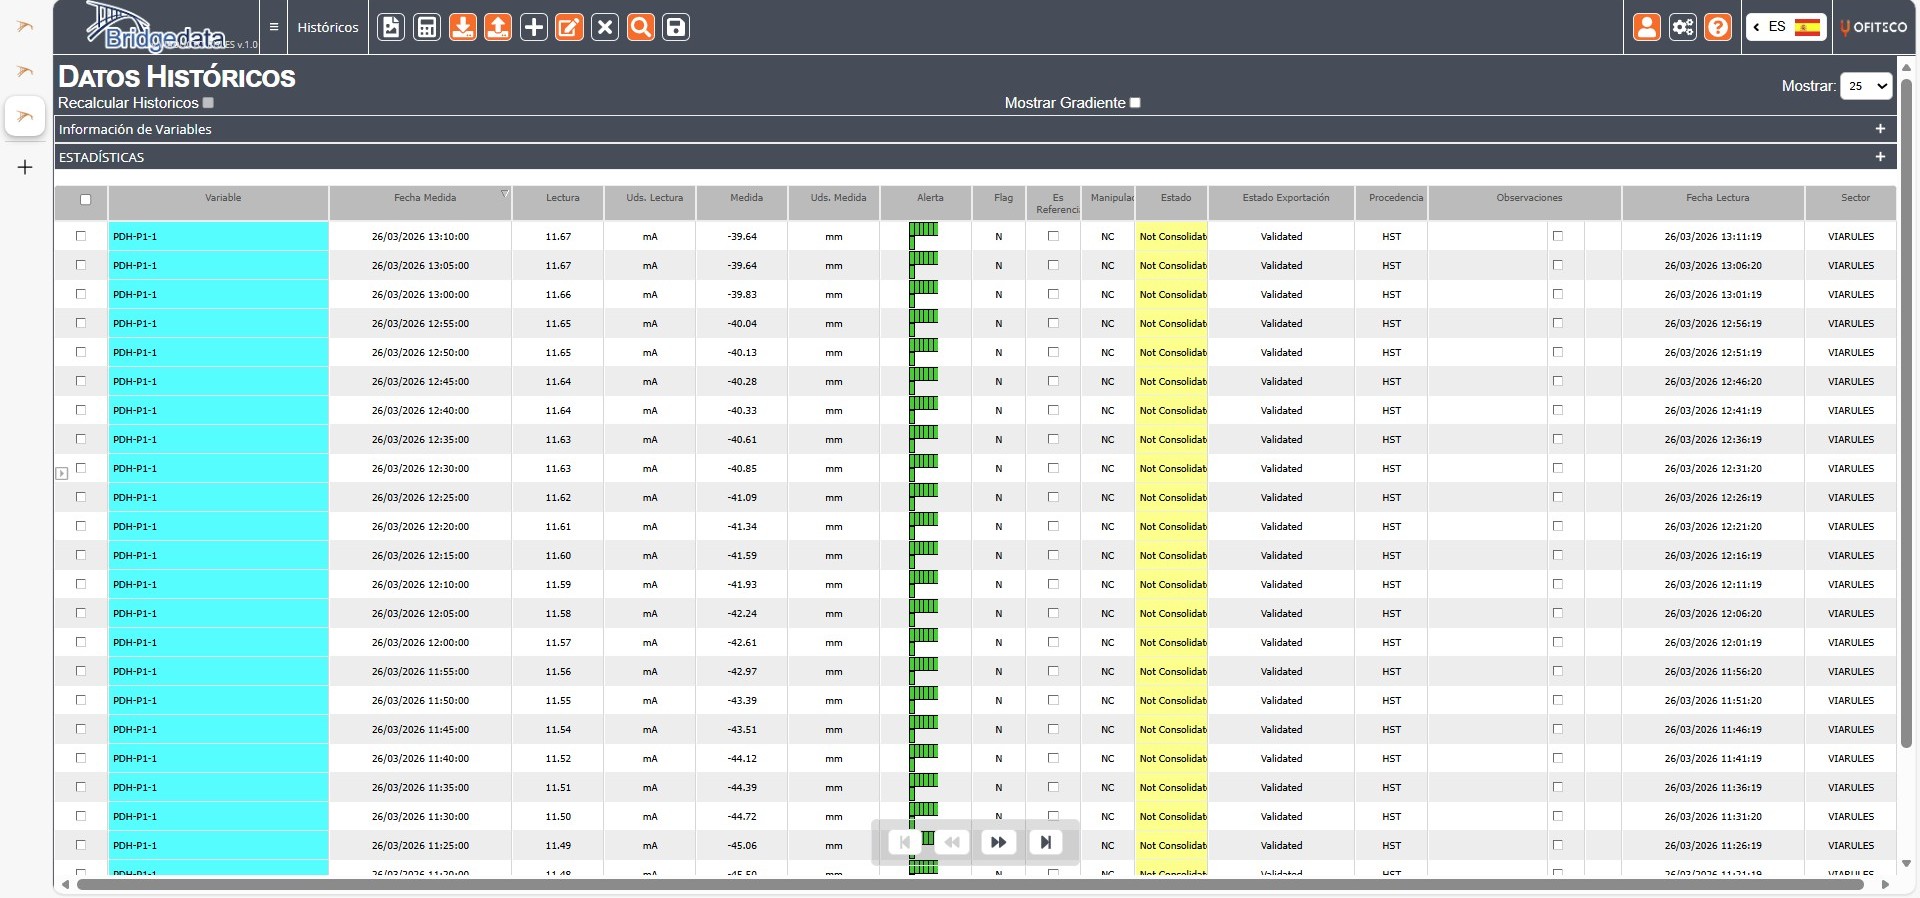
Task: Toggle the Mostrar Gradiente checkbox
Action: click(x=1135, y=102)
